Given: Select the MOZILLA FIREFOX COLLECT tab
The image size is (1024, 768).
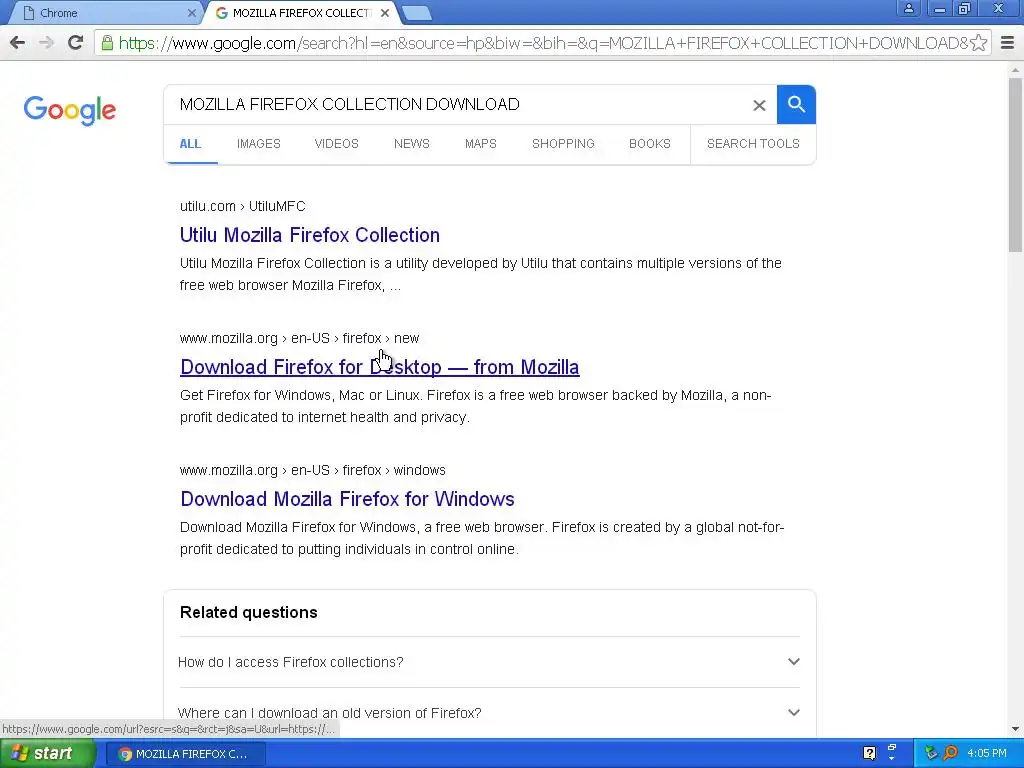Looking at the screenshot, I should [300, 13].
